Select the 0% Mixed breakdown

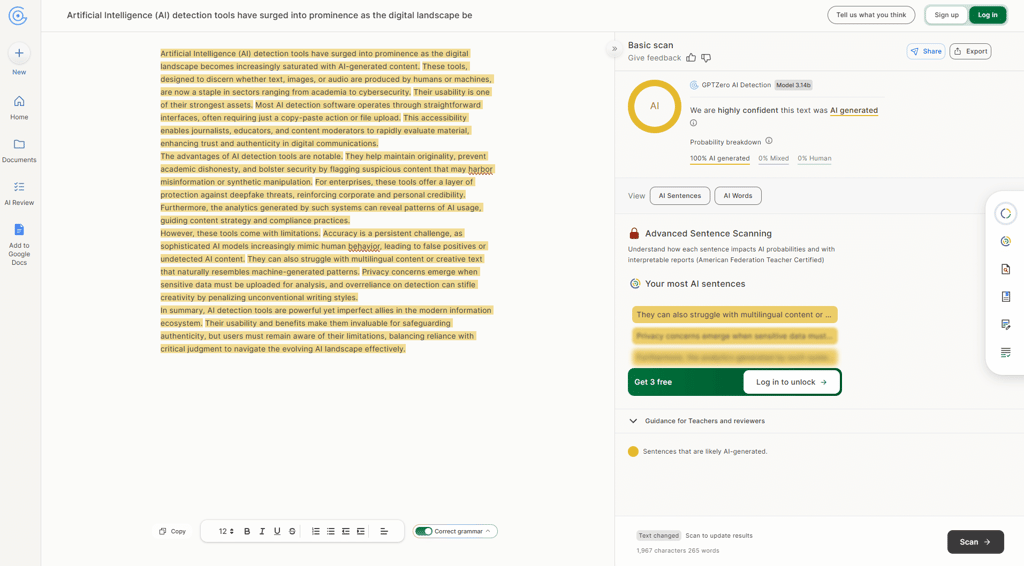point(773,159)
